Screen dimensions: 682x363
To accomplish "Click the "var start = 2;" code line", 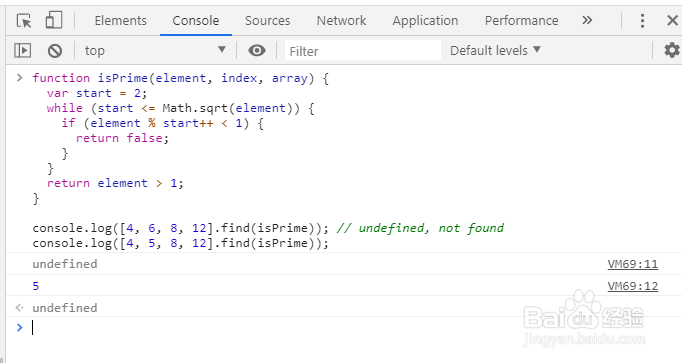I will click(x=97, y=93).
